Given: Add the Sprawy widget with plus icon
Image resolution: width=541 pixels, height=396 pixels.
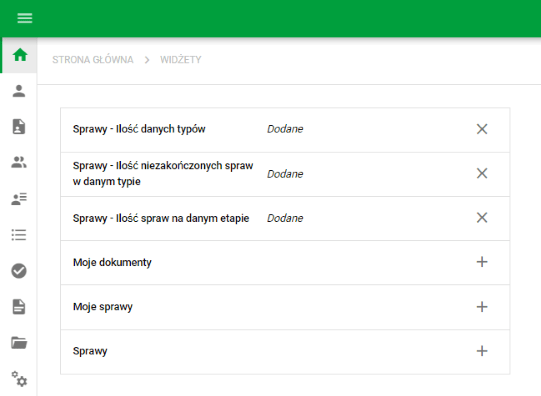Looking at the screenshot, I should tap(482, 351).
